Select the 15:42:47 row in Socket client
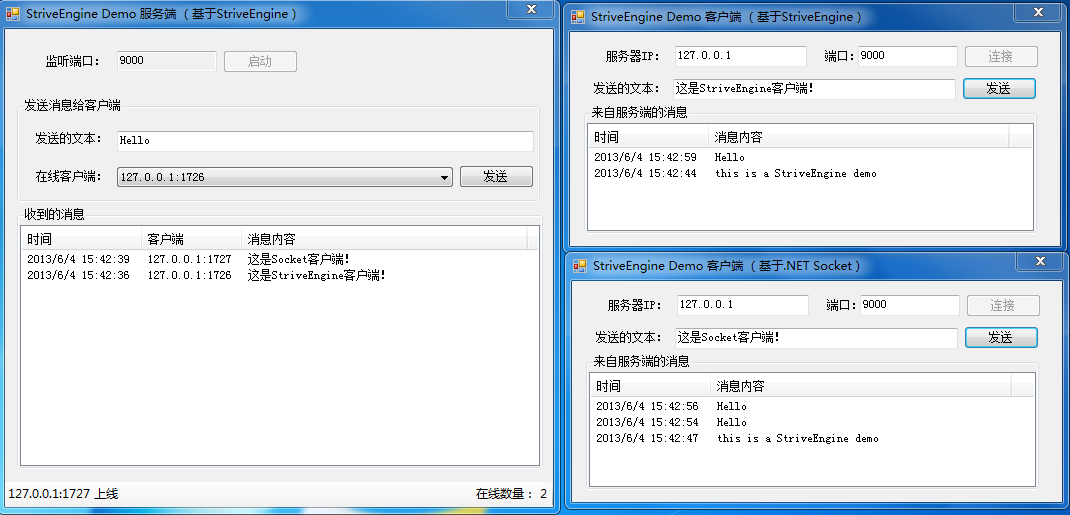The height and width of the screenshot is (515, 1070). pos(813,439)
